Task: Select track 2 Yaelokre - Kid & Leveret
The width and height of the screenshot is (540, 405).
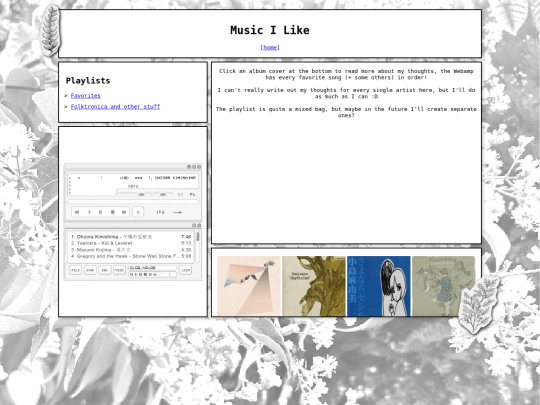Action: [x=131, y=243]
